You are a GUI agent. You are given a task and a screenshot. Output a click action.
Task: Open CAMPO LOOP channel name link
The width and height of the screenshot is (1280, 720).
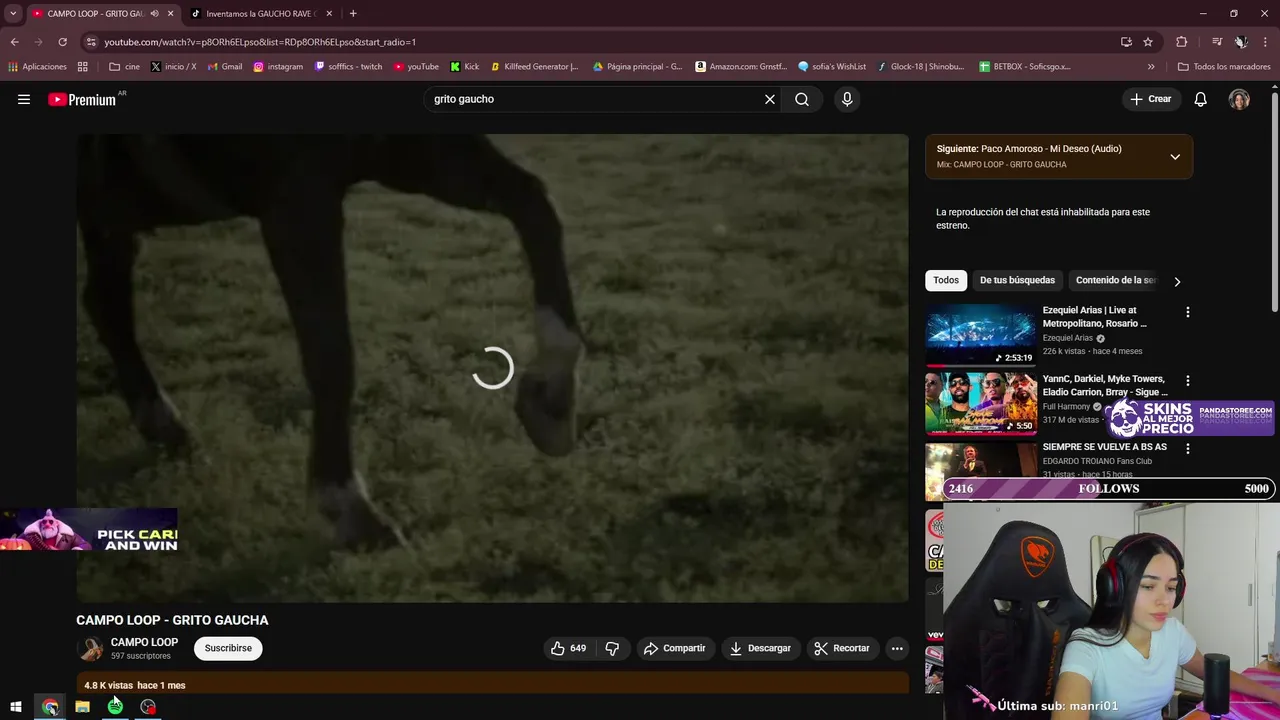[x=144, y=642]
